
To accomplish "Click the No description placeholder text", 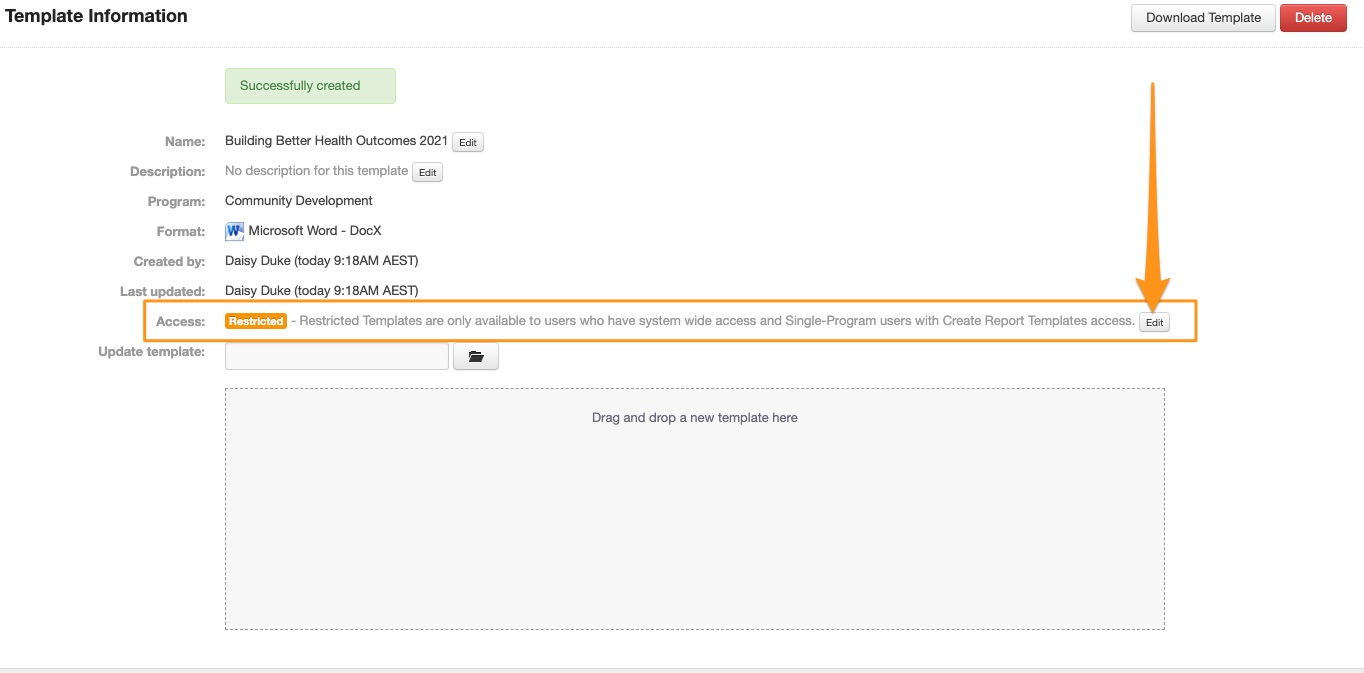I will click(316, 171).
